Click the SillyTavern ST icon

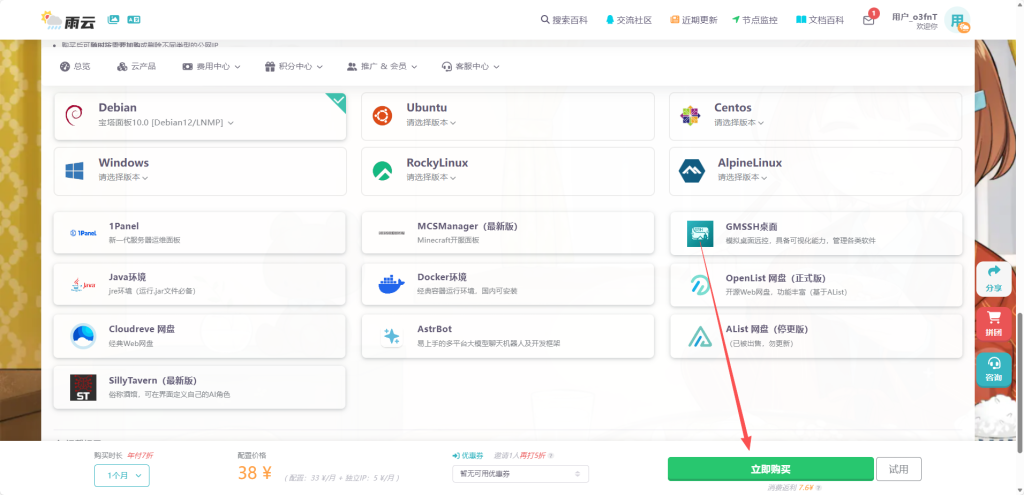pos(83,387)
